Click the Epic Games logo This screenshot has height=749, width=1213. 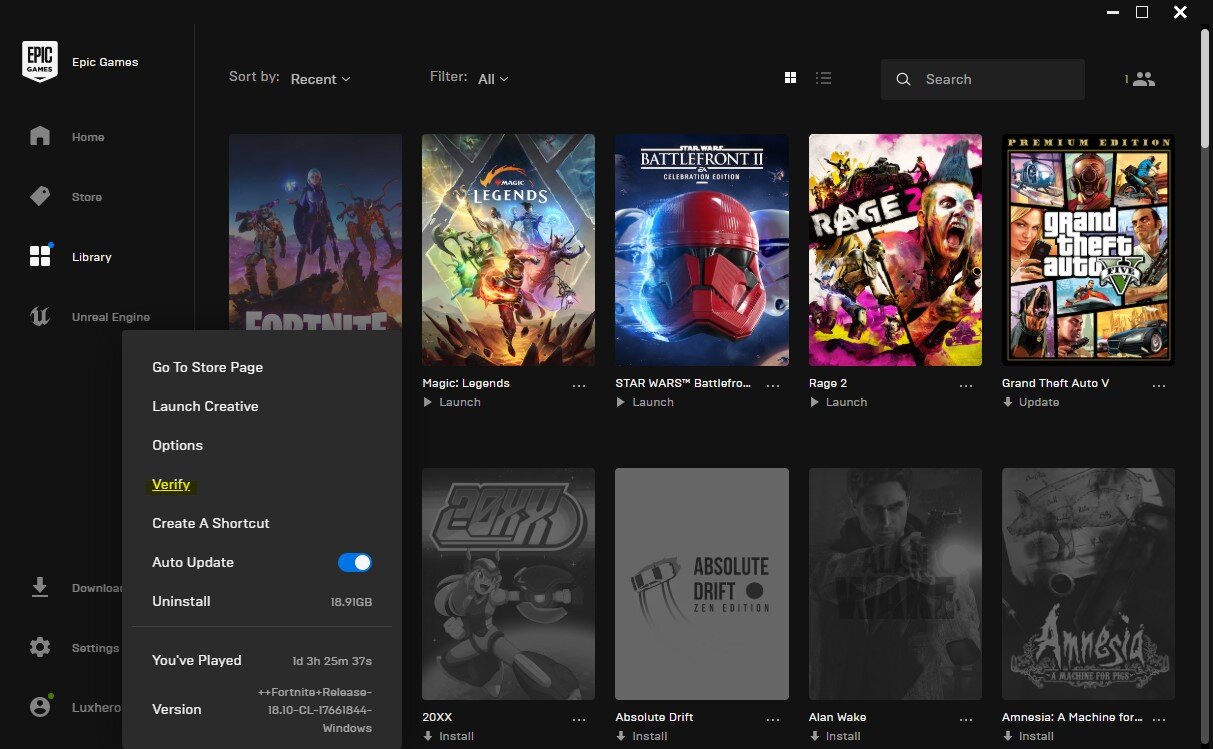point(39,61)
